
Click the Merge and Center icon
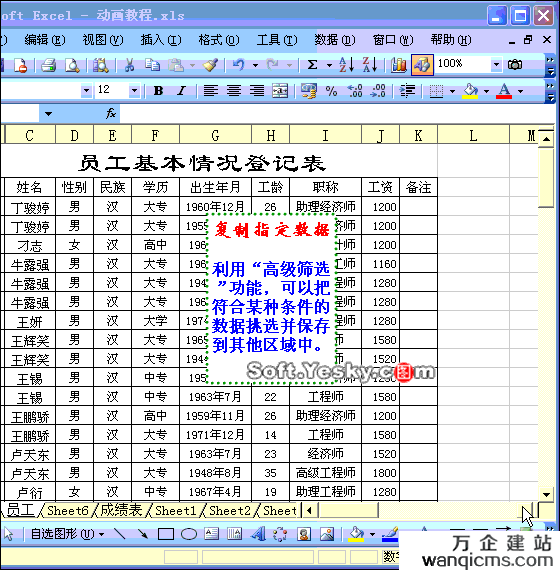coord(280,91)
